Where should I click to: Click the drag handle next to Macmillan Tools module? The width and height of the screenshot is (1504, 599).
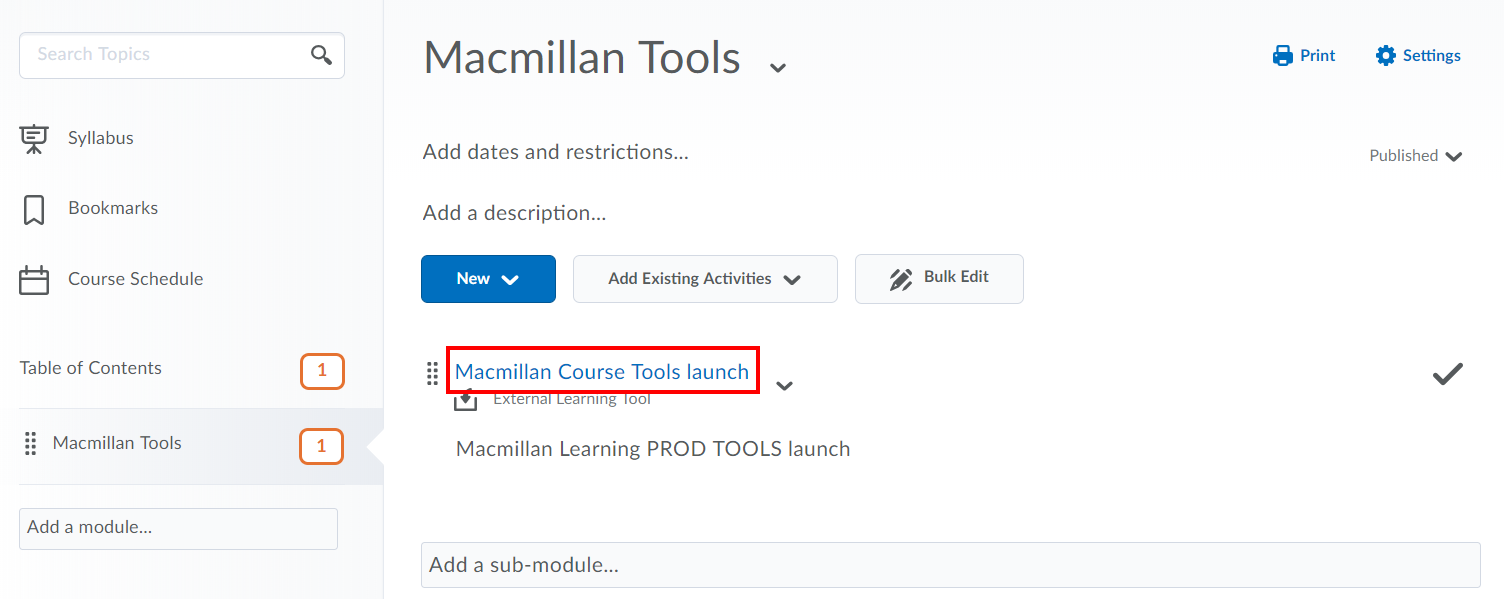point(30,443)
